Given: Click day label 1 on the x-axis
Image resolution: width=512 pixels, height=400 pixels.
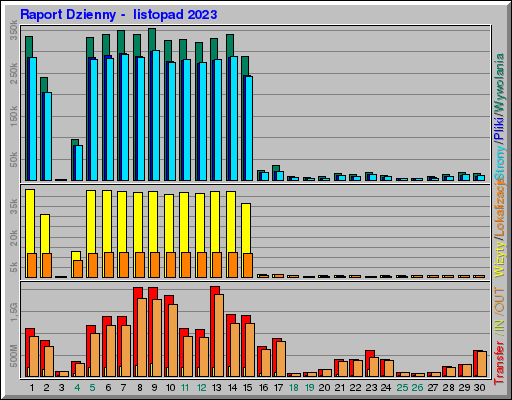Looking at the screenshot, I should coord(32,388).
